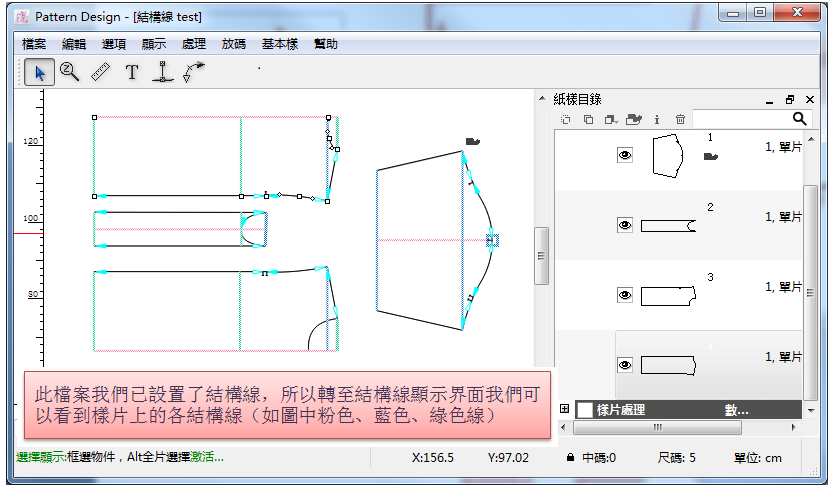Viewport: 834px width, 494px height.
Task: Open the info (i) icon in 紙樣目錄
Action: pos(657,119)
